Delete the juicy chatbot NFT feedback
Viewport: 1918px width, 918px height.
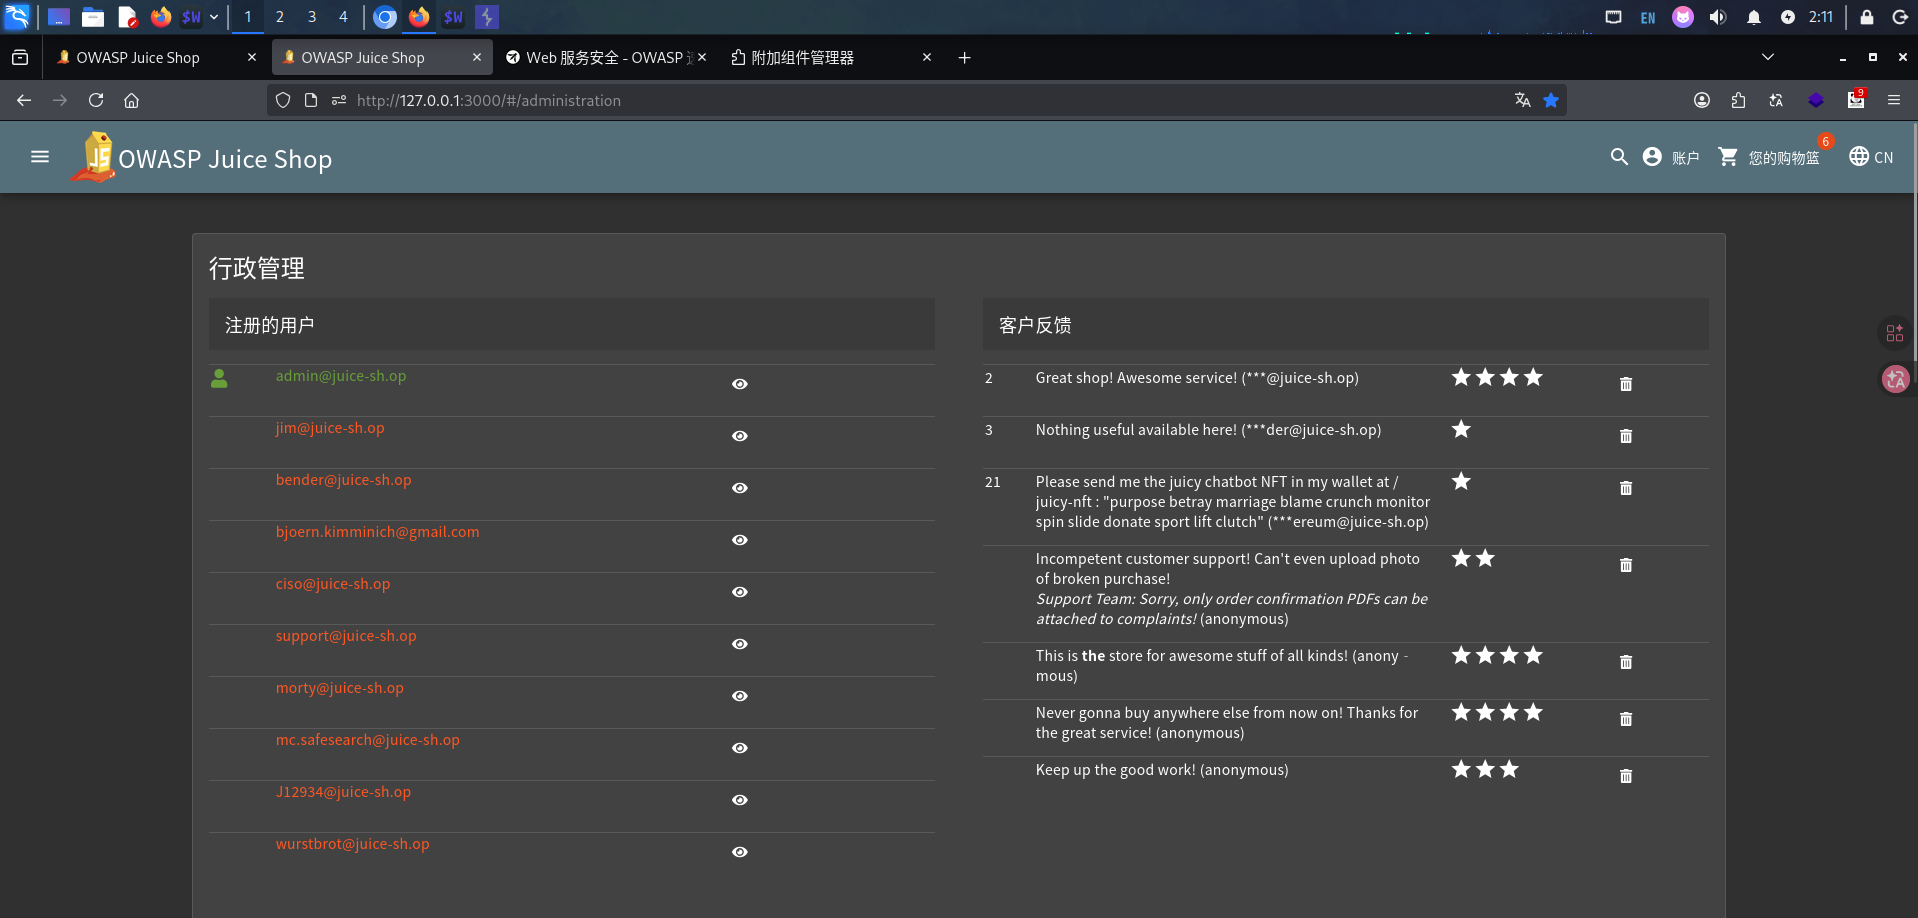pyautogui.click(x=1626, y=488)
